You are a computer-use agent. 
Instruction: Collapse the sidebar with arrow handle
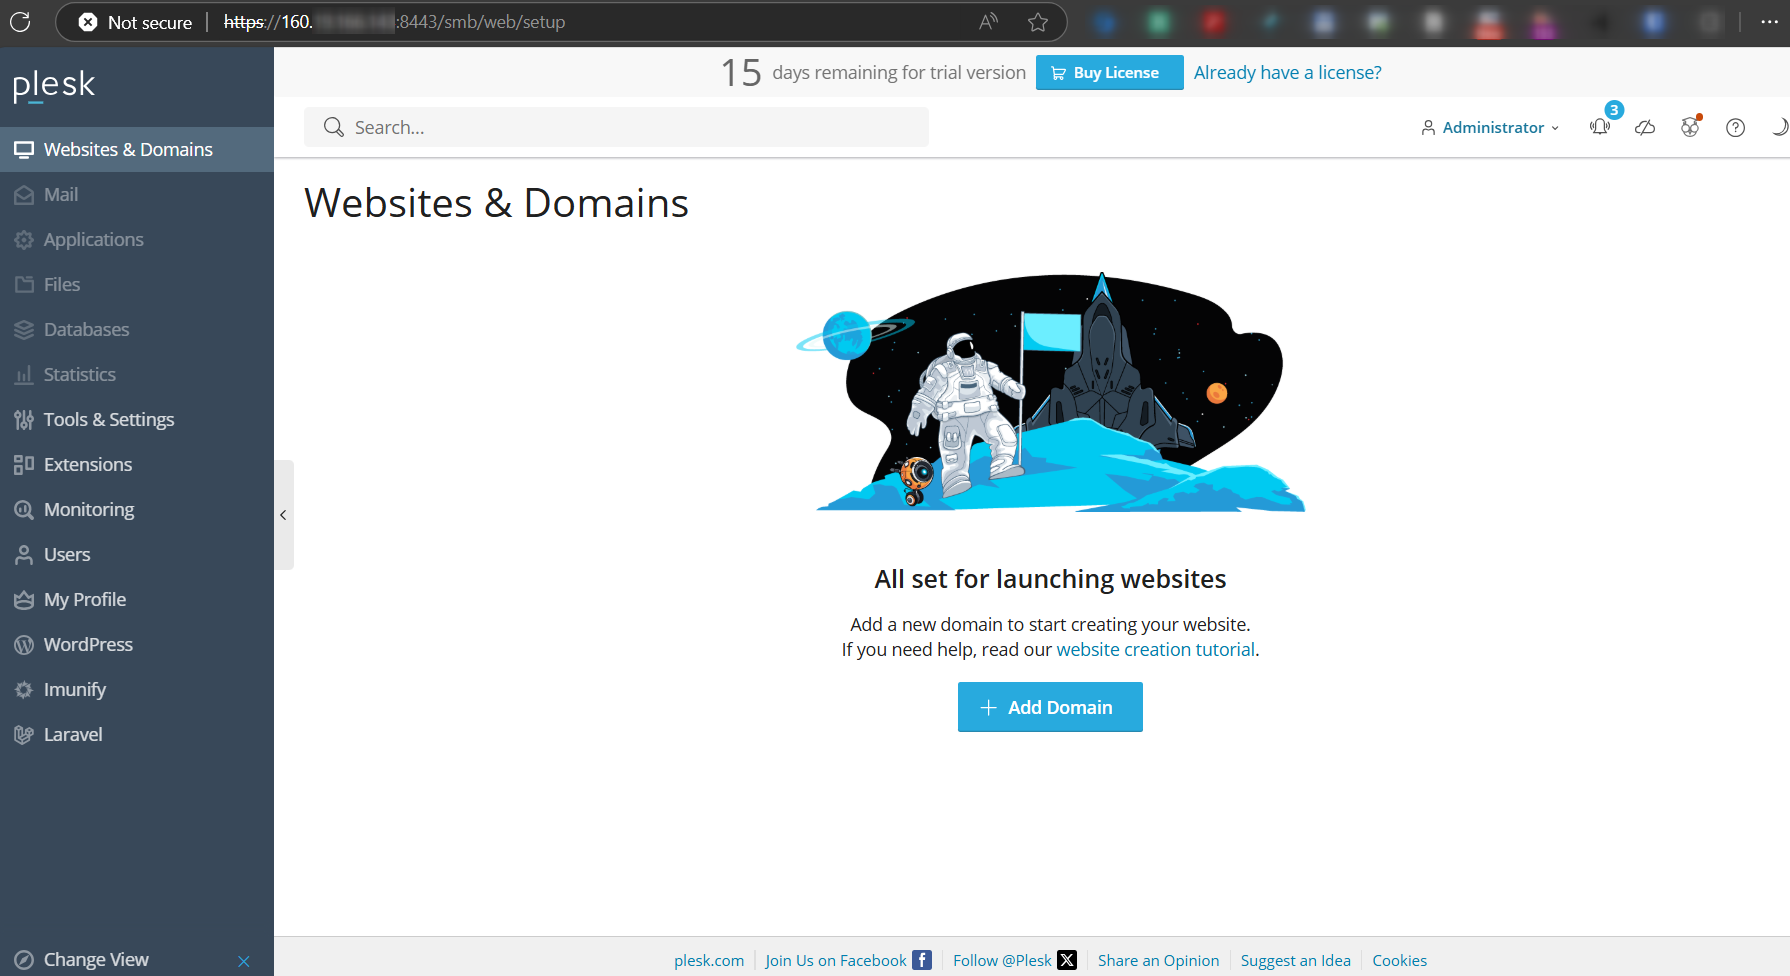pos(284,515)
